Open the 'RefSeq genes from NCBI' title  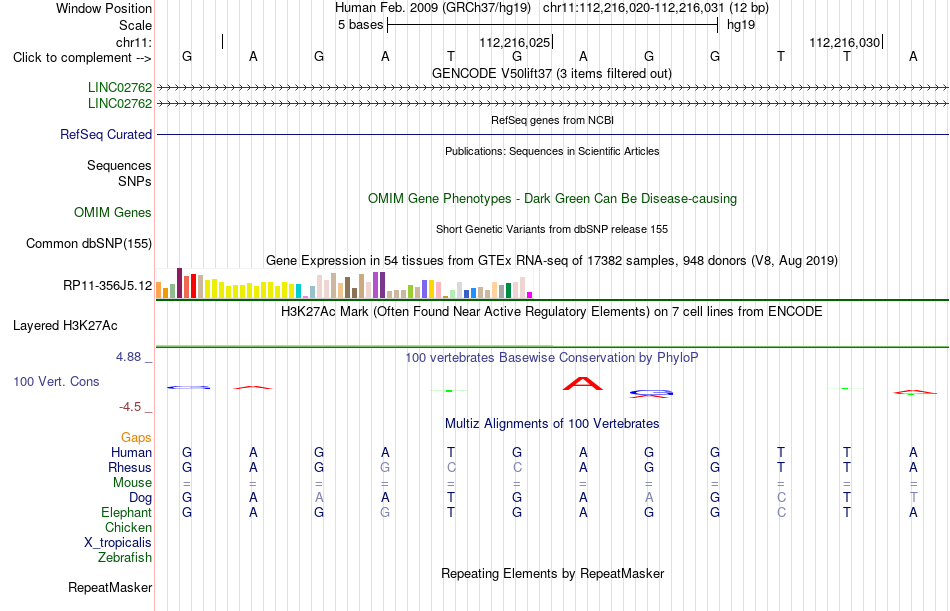(x=552, y=120)
